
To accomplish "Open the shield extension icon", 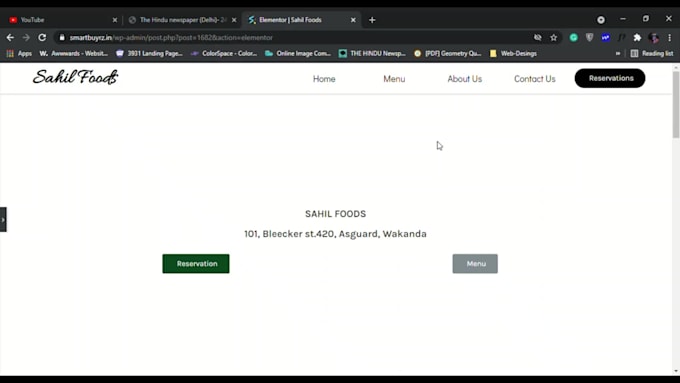I will click(589, 38).
